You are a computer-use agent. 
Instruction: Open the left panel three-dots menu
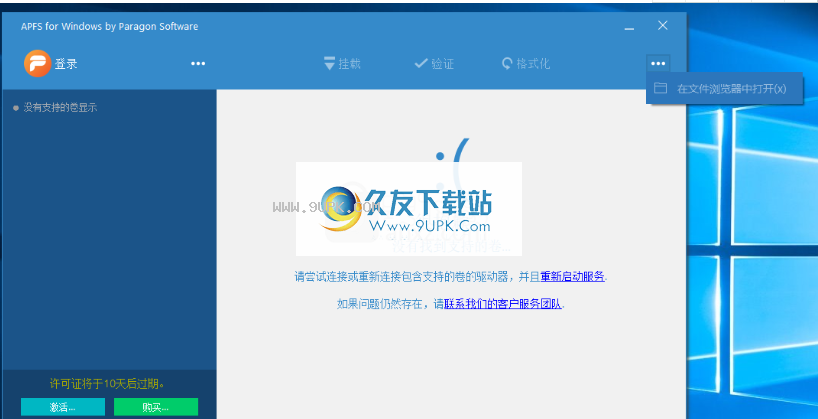[198, 64]
